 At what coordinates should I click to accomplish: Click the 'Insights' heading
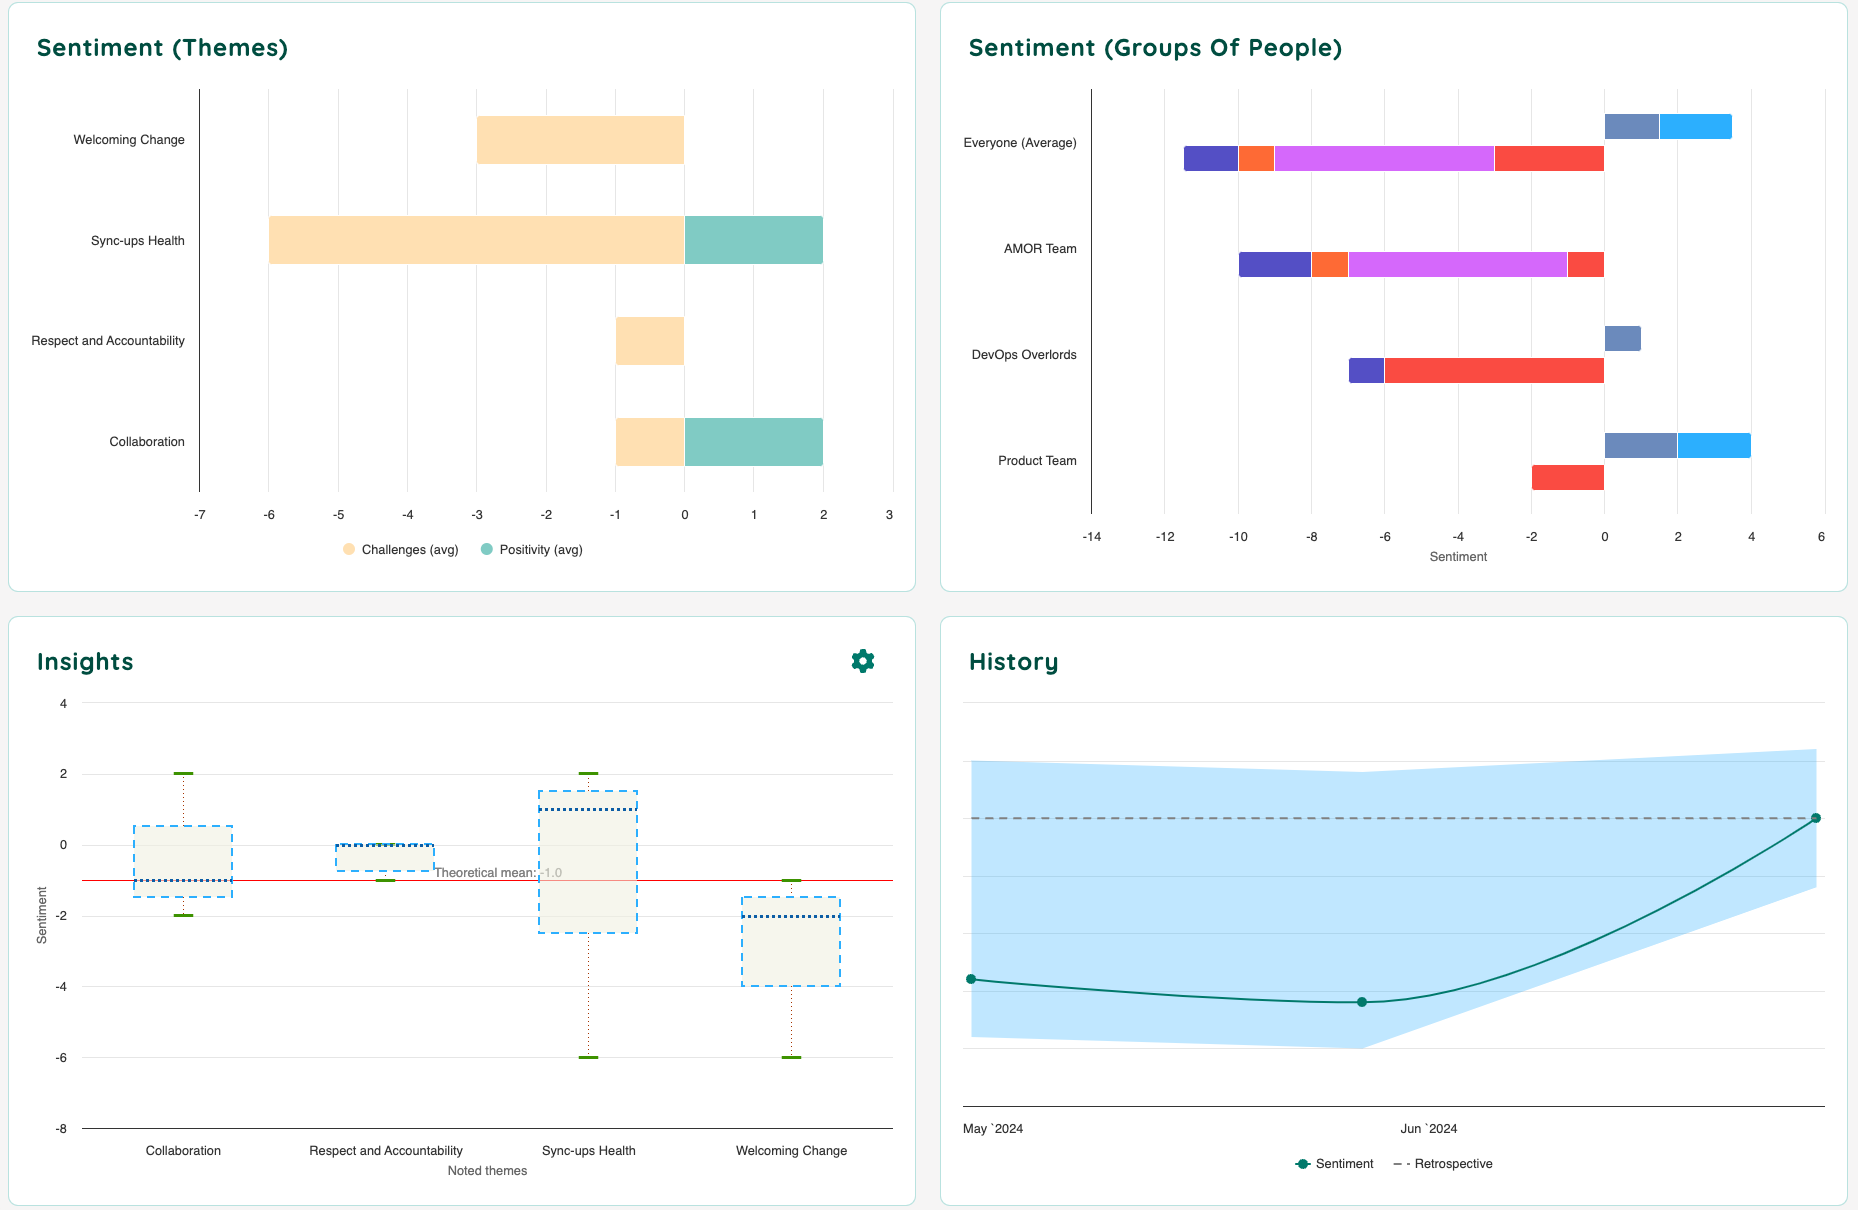pyautogui.click(x=85, y=662)
